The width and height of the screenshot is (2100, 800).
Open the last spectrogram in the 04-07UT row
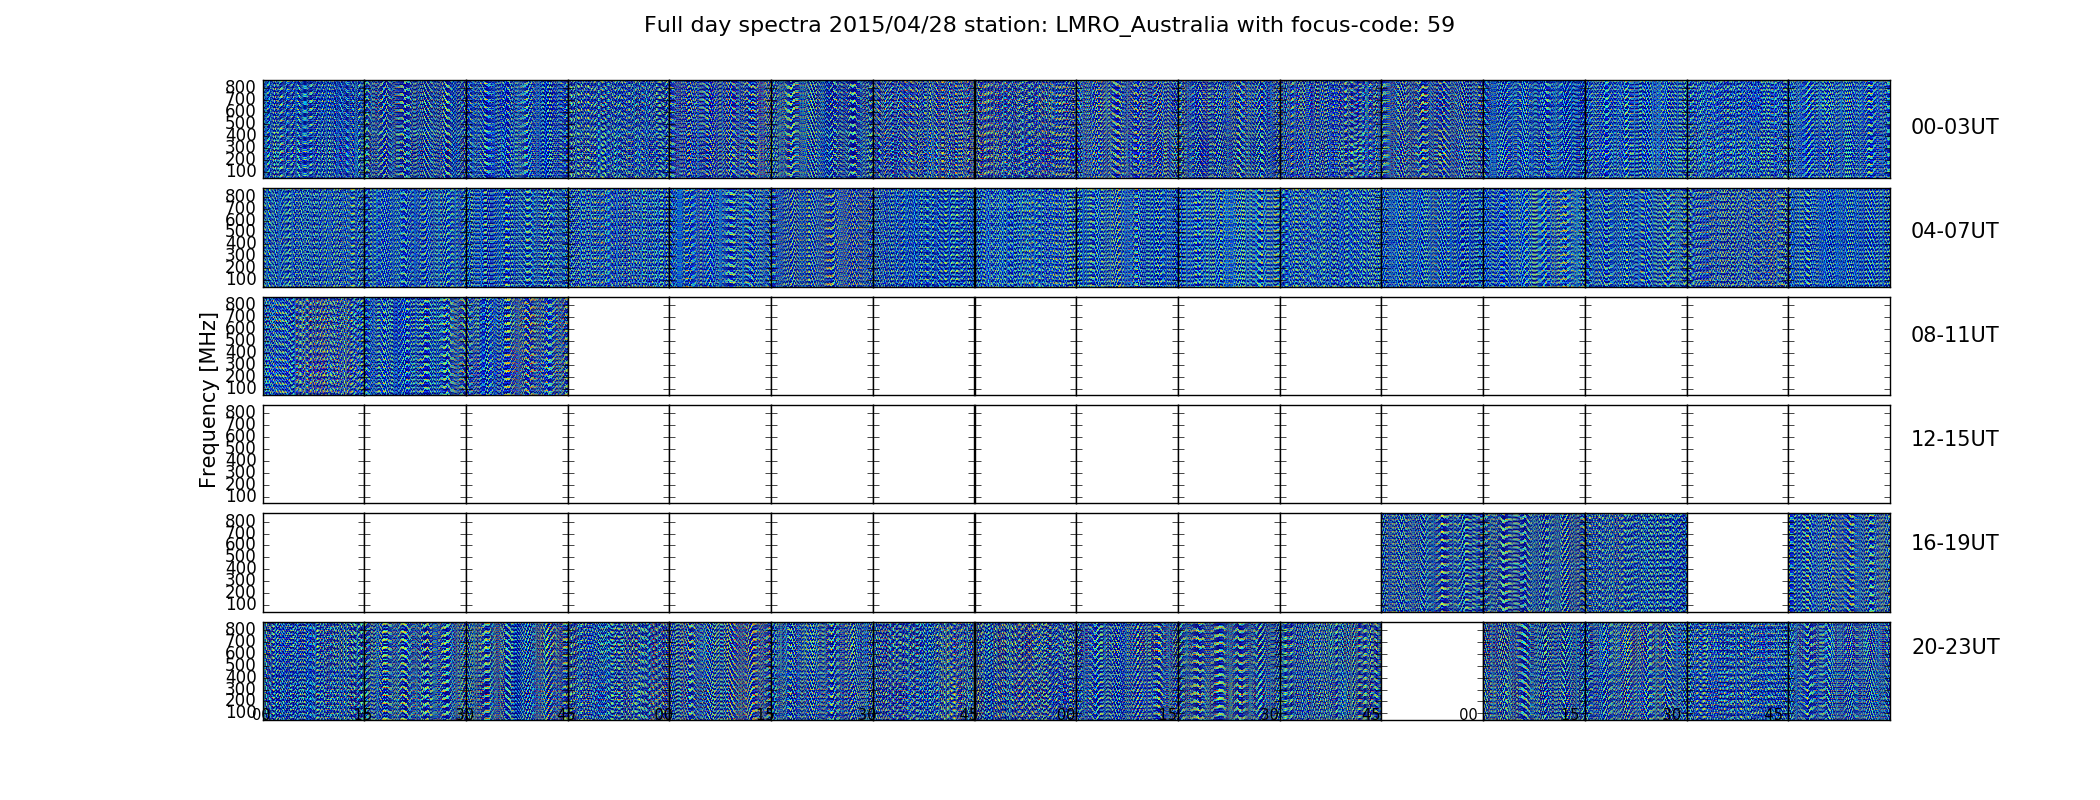(x=1839, y=238)
